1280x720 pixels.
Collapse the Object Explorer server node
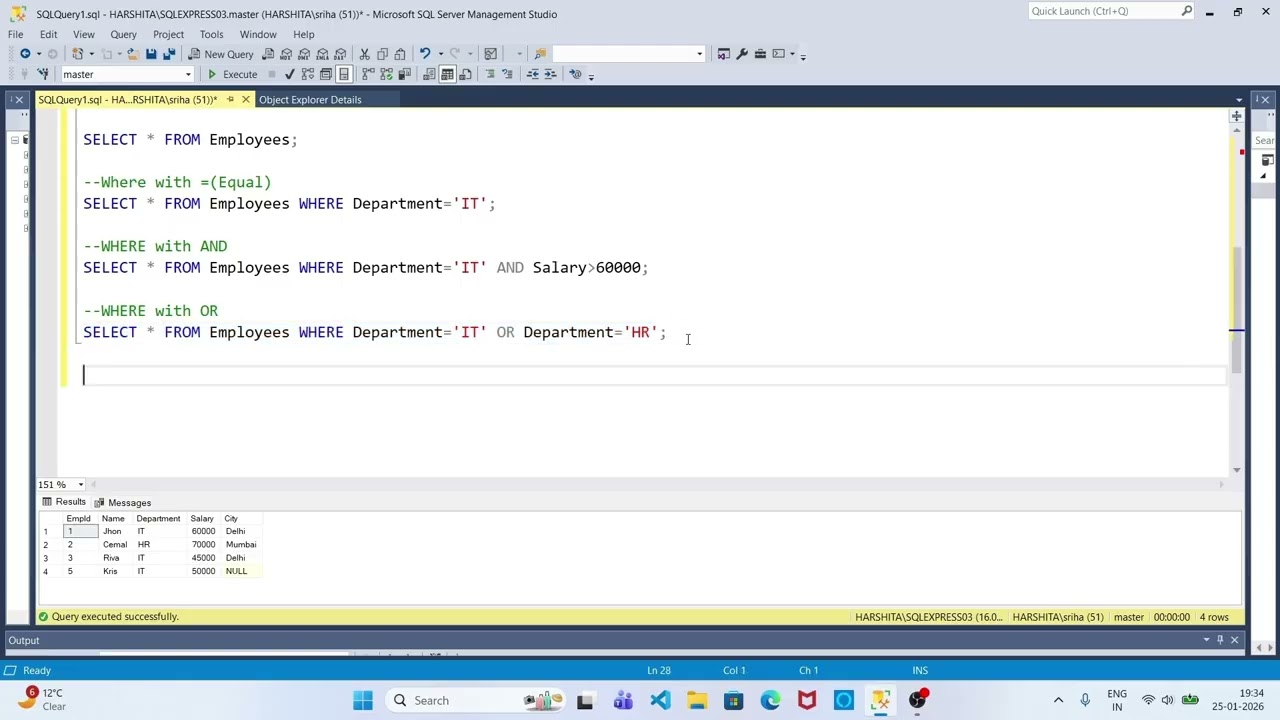pos(14,140)
